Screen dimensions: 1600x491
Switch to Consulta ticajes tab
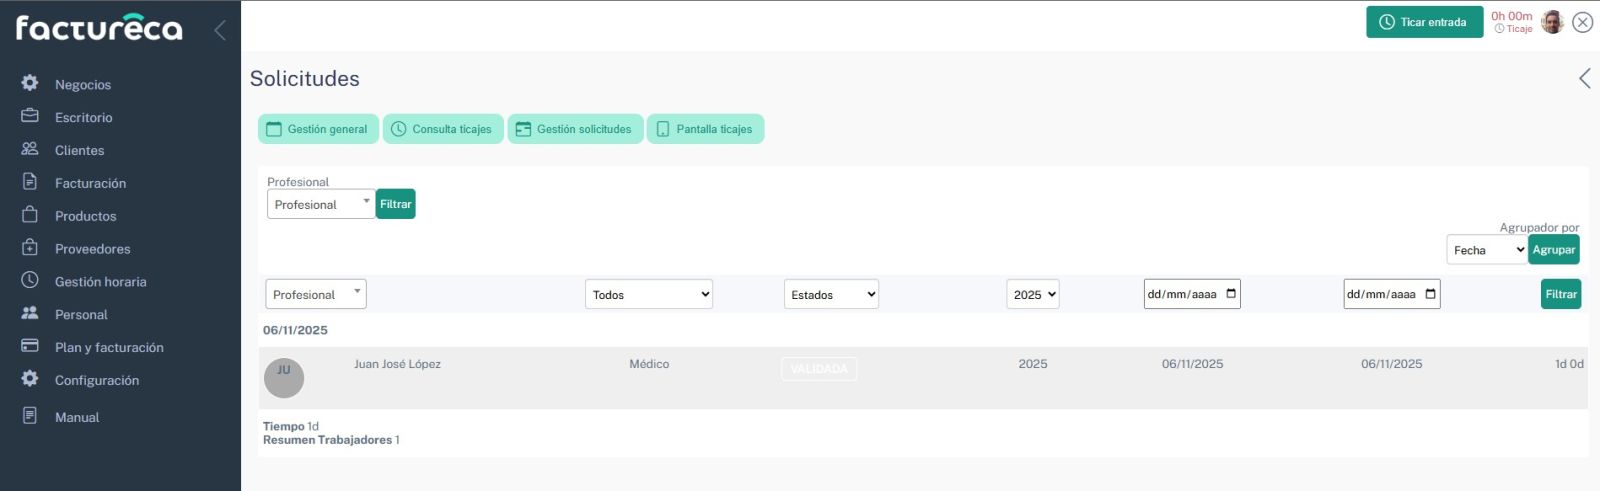443,129
